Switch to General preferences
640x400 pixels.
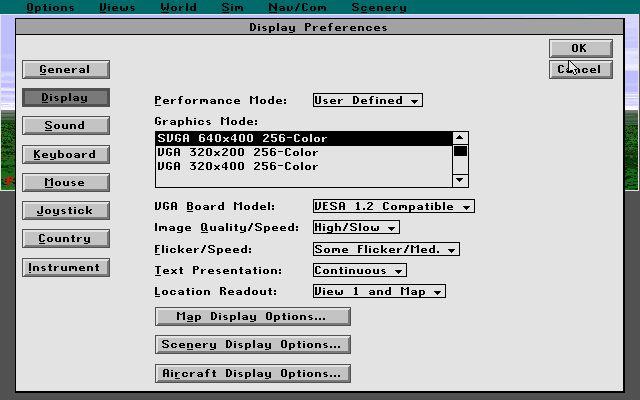click(x=66, y=69)
